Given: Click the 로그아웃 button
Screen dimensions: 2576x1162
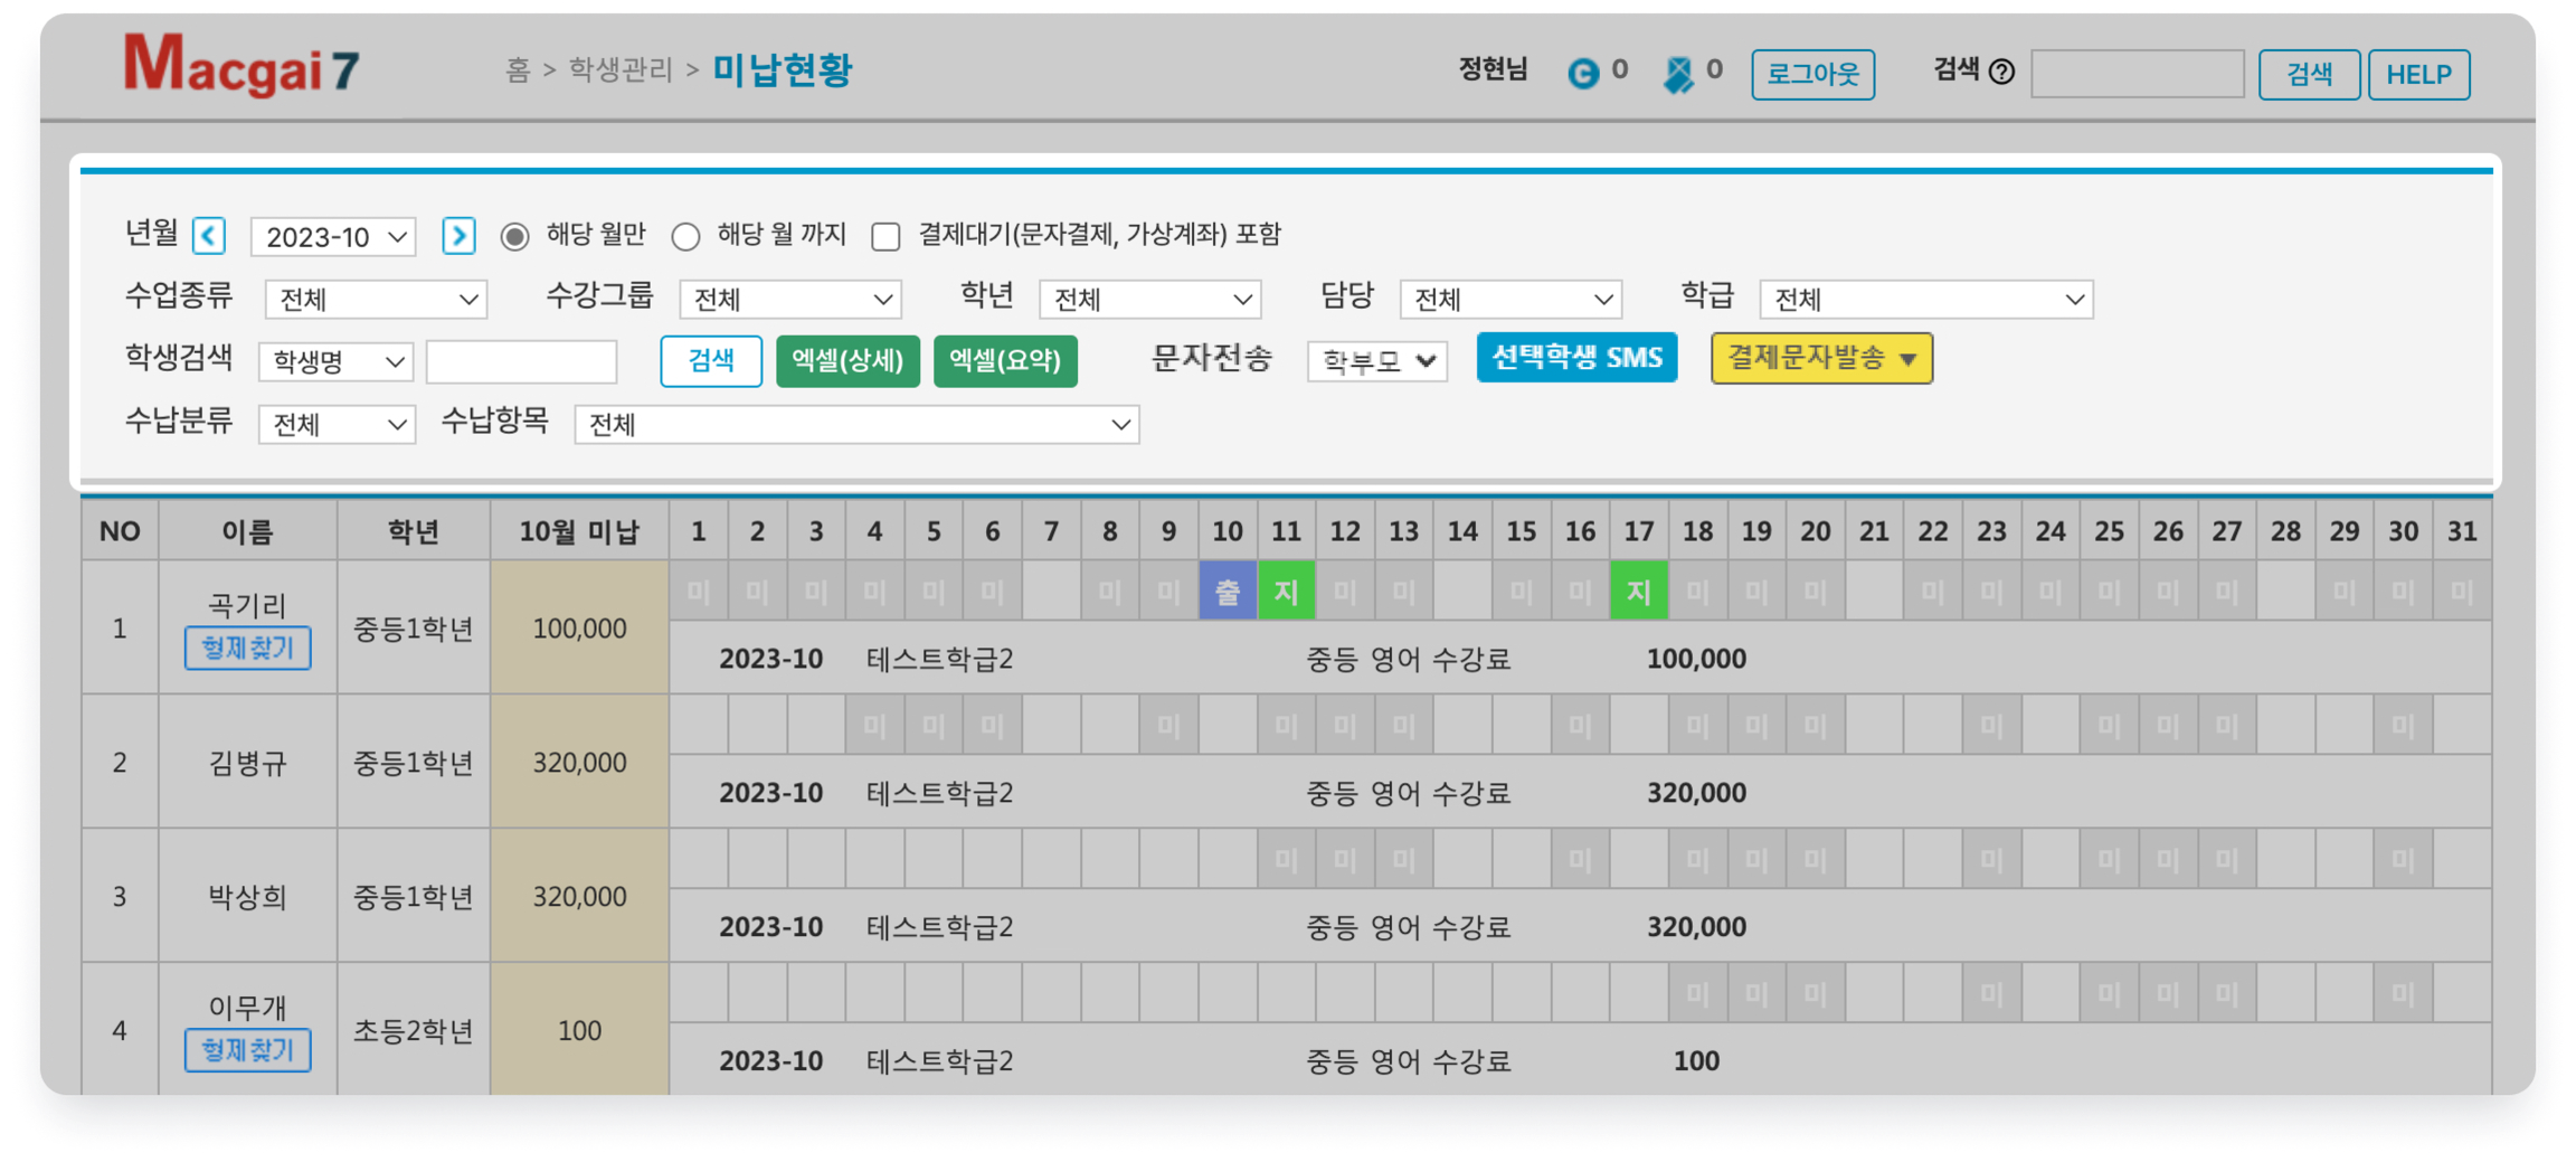Looking at the screenshot, I should pos(1812,74).
